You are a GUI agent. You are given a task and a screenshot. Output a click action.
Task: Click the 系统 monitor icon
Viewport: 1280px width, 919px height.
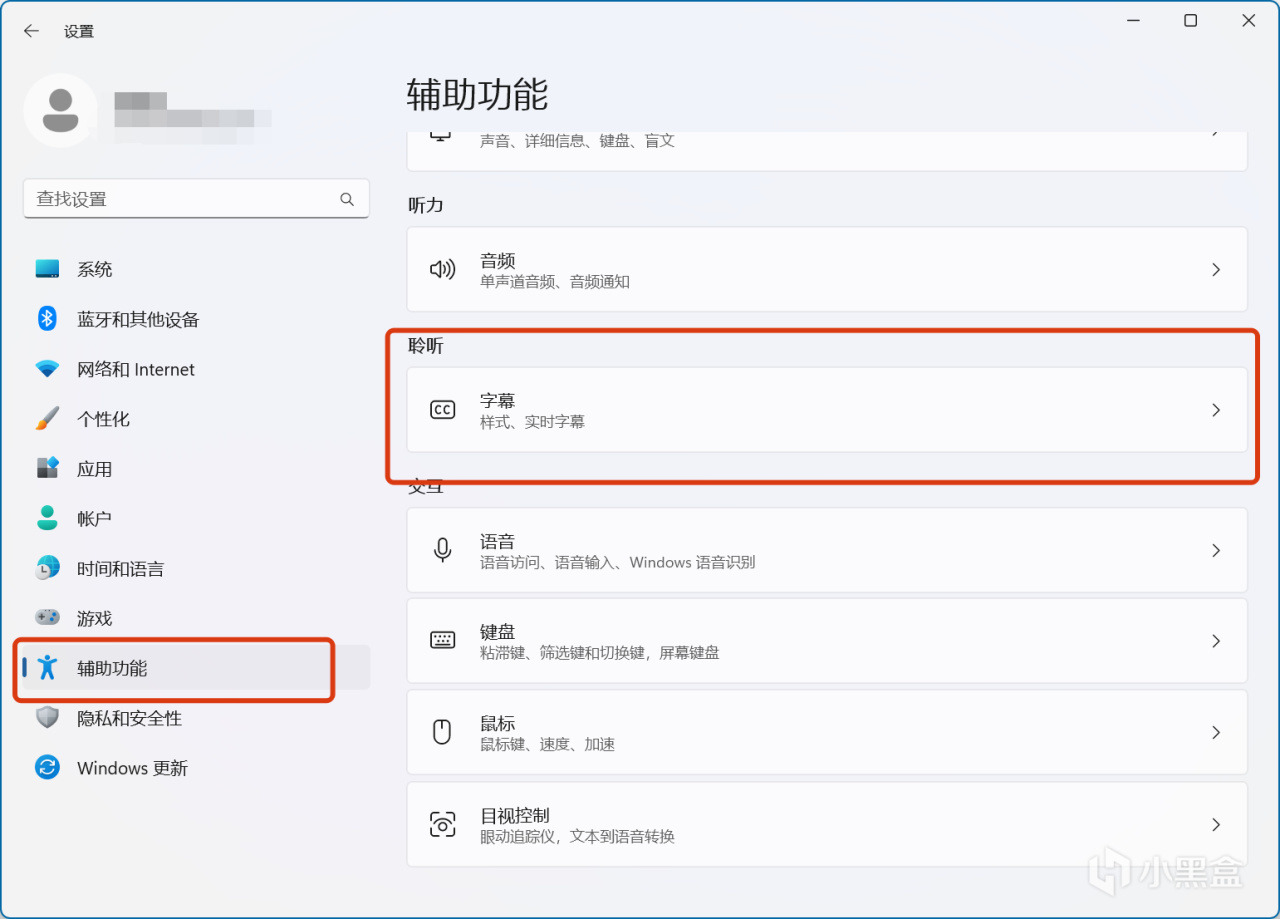point(47,269)
